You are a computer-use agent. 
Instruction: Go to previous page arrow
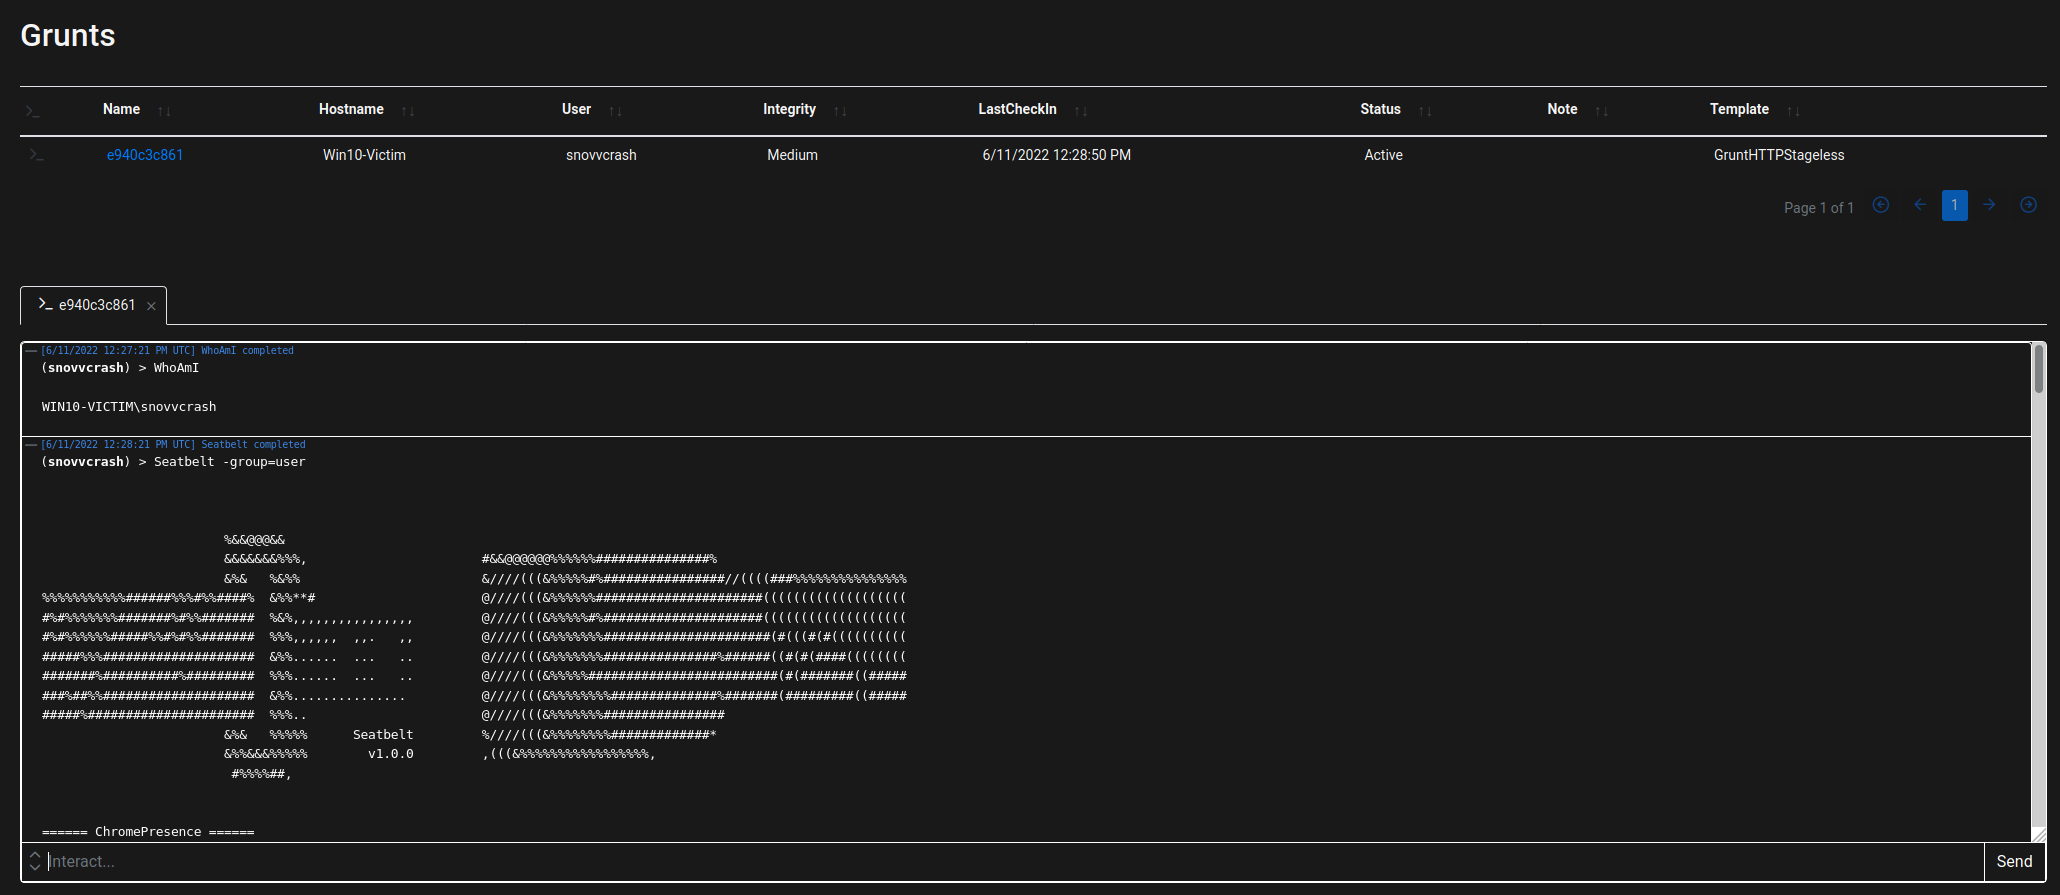[x=1919, y=205]
